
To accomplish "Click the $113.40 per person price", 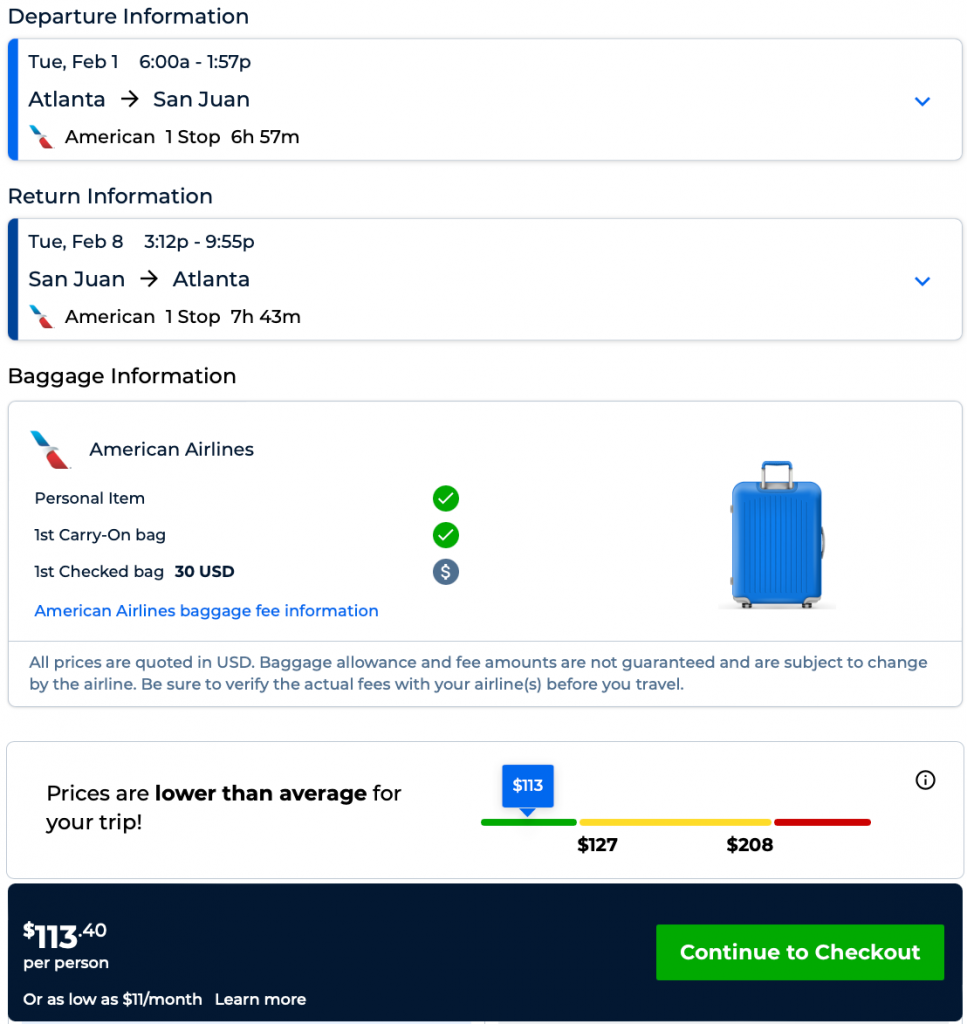I will pyautogui.click(x=65, y=936).
